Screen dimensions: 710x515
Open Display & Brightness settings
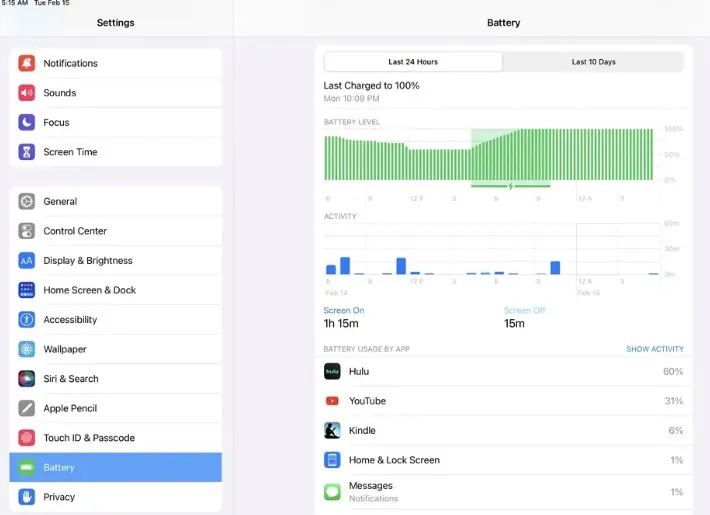[88, 261]
